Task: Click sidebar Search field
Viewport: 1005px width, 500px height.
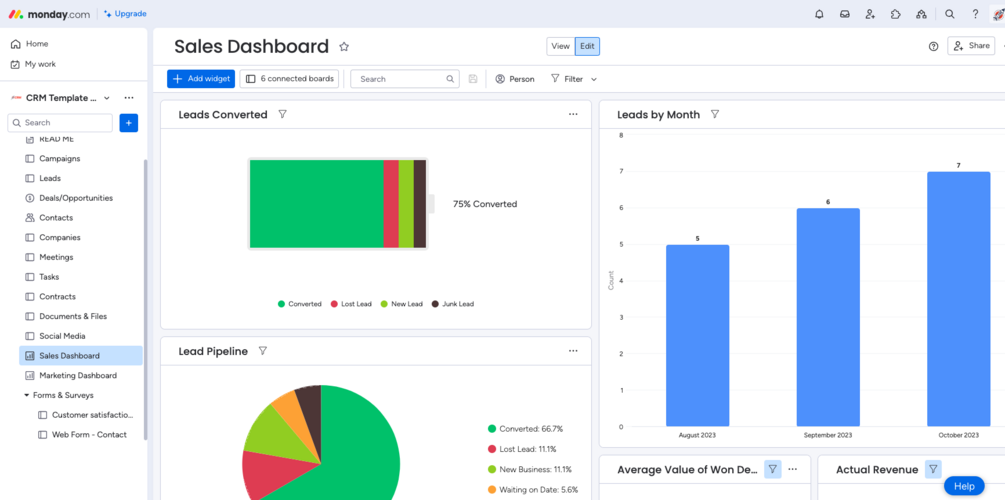Action: 60,122
